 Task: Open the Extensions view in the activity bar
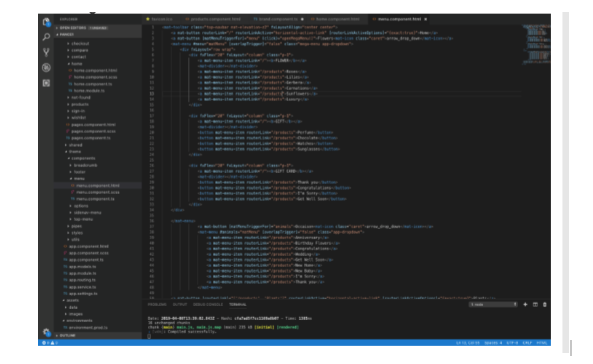point(46,83)
